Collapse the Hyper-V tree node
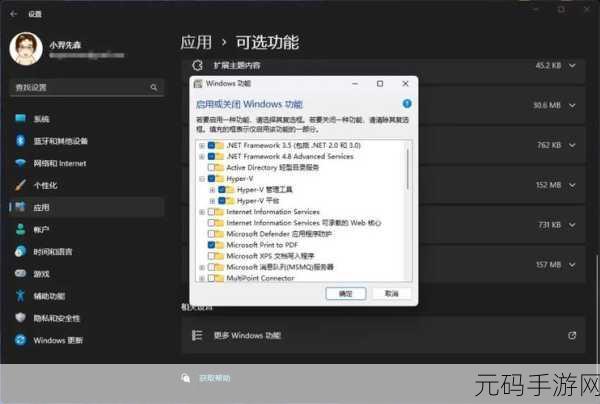The image size is (600, 404). tap(202, 179)
